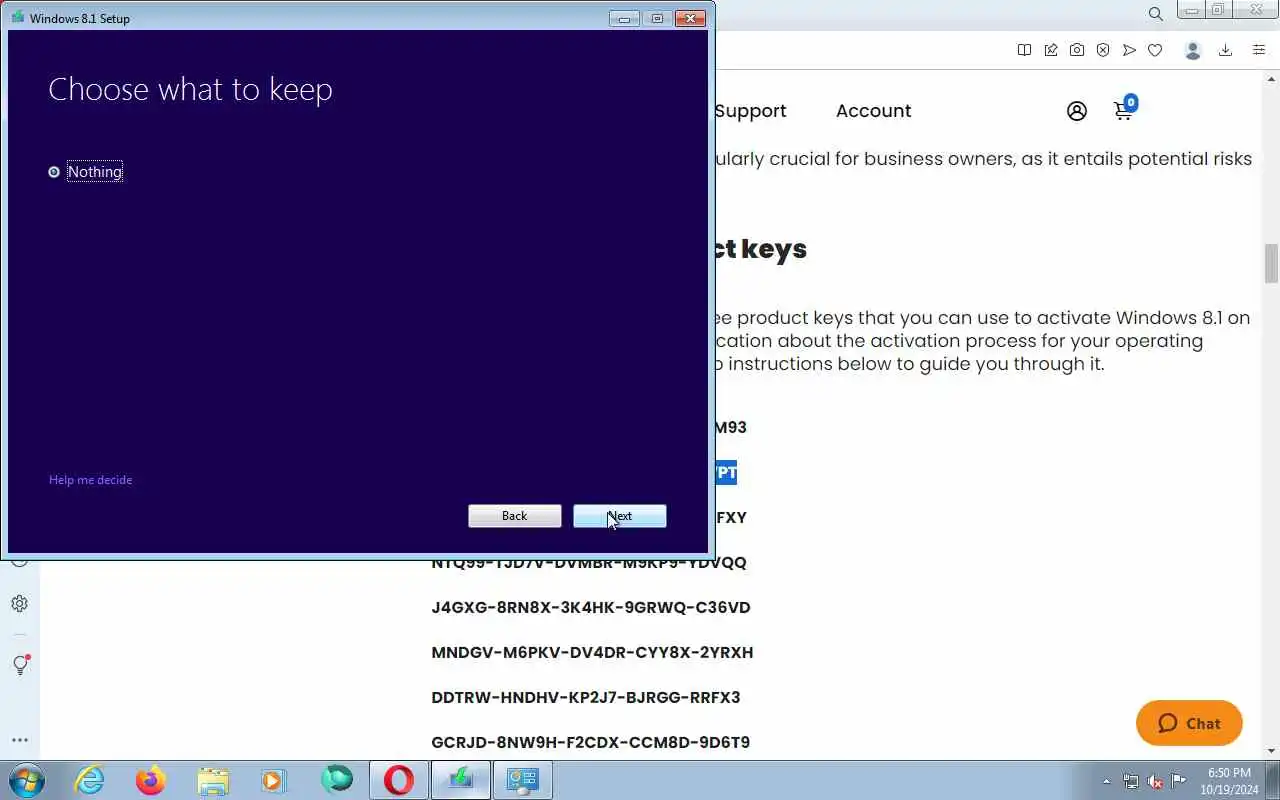1280x800 pixels.
Task: Click key DDTRW-HNDHV-KP2J7-BJRGG-RRFX3
Action: pyautogui.click(x=586, y=698)
